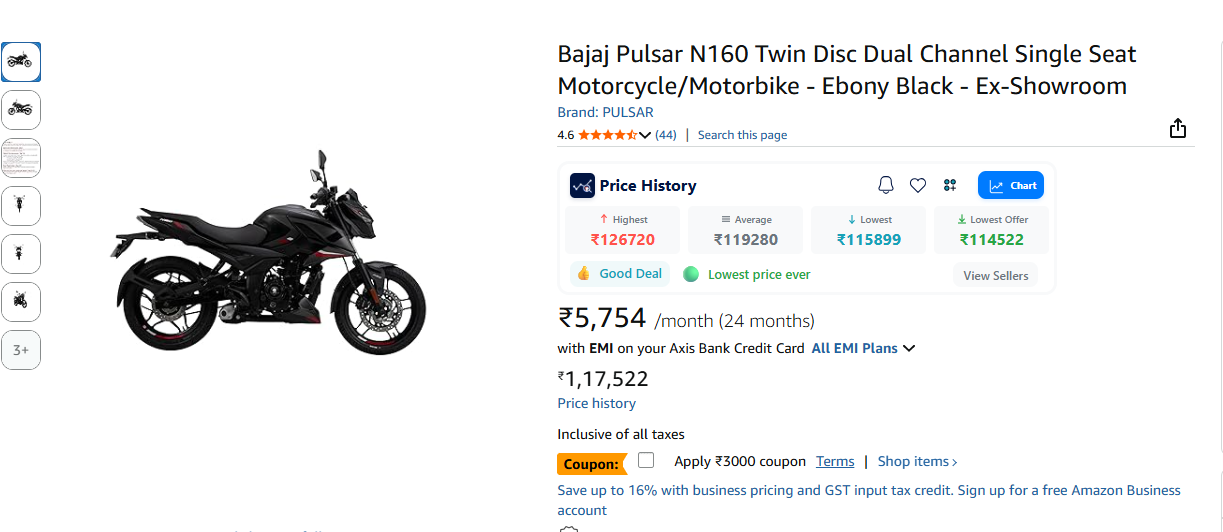Click the View Sellers button
This screenshot has width=1223, height=532.
995,276
